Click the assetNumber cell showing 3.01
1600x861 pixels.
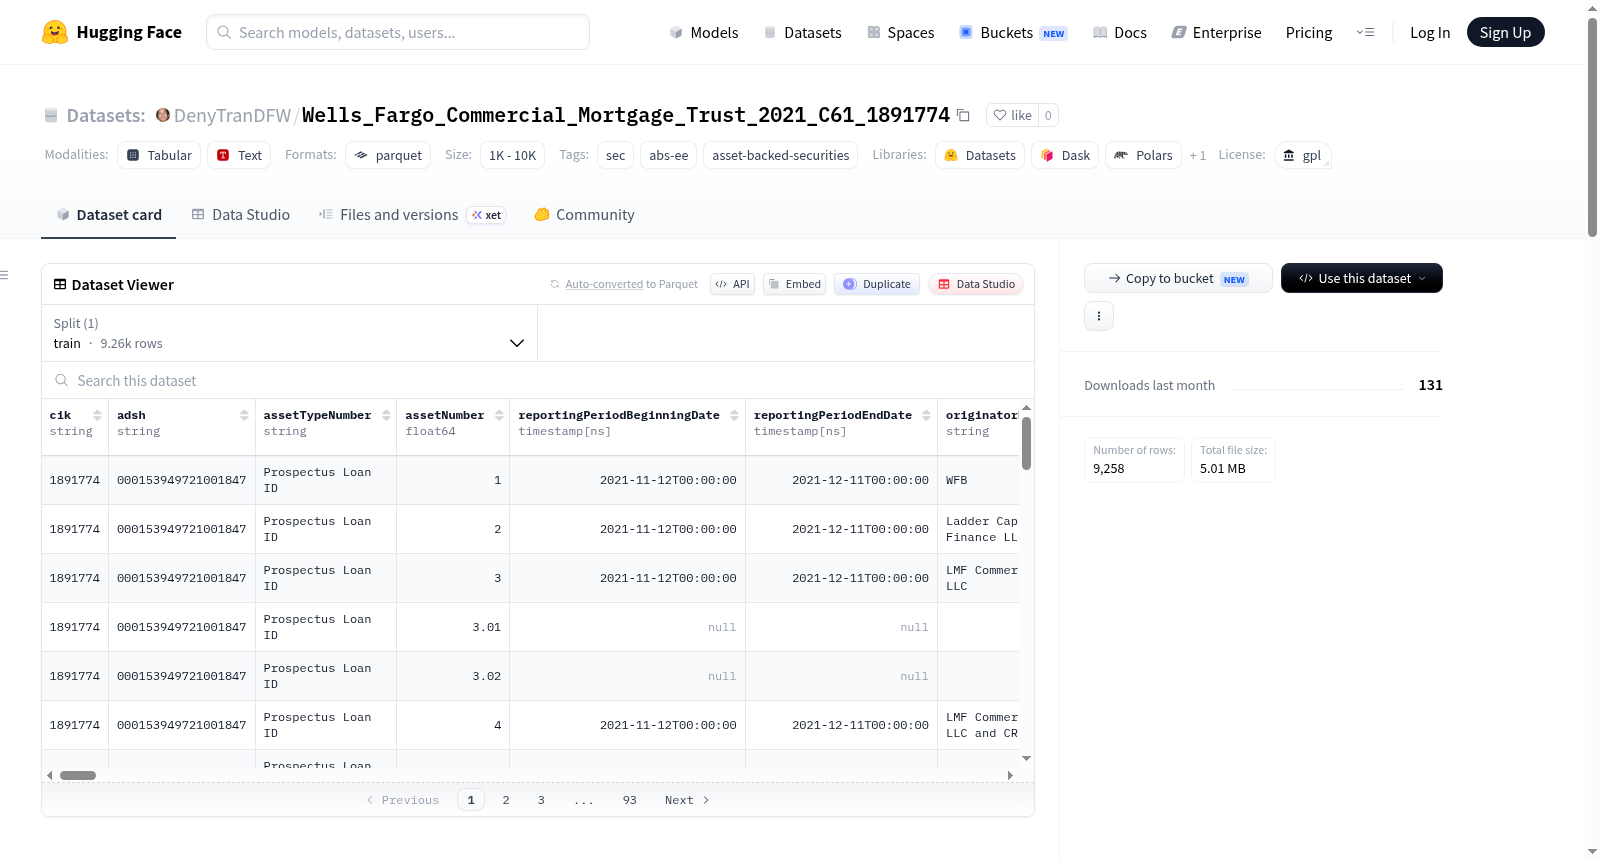tap(453, 627)
